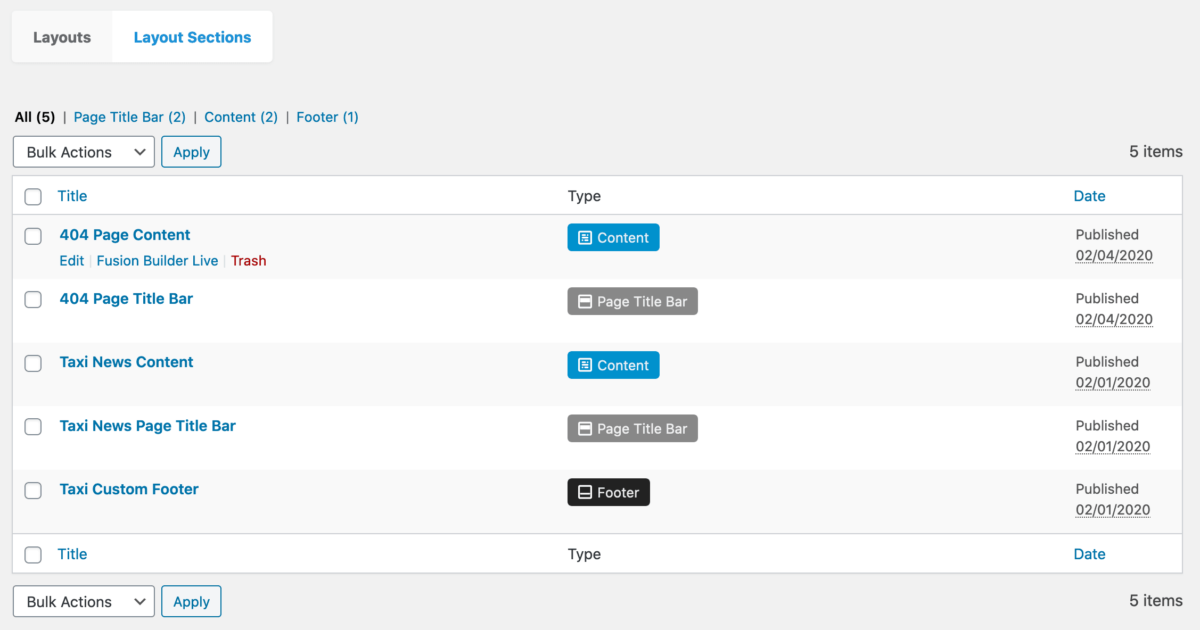Toggle the select-all checkbox in table header
1200x630 pixels.
(33, 197)
